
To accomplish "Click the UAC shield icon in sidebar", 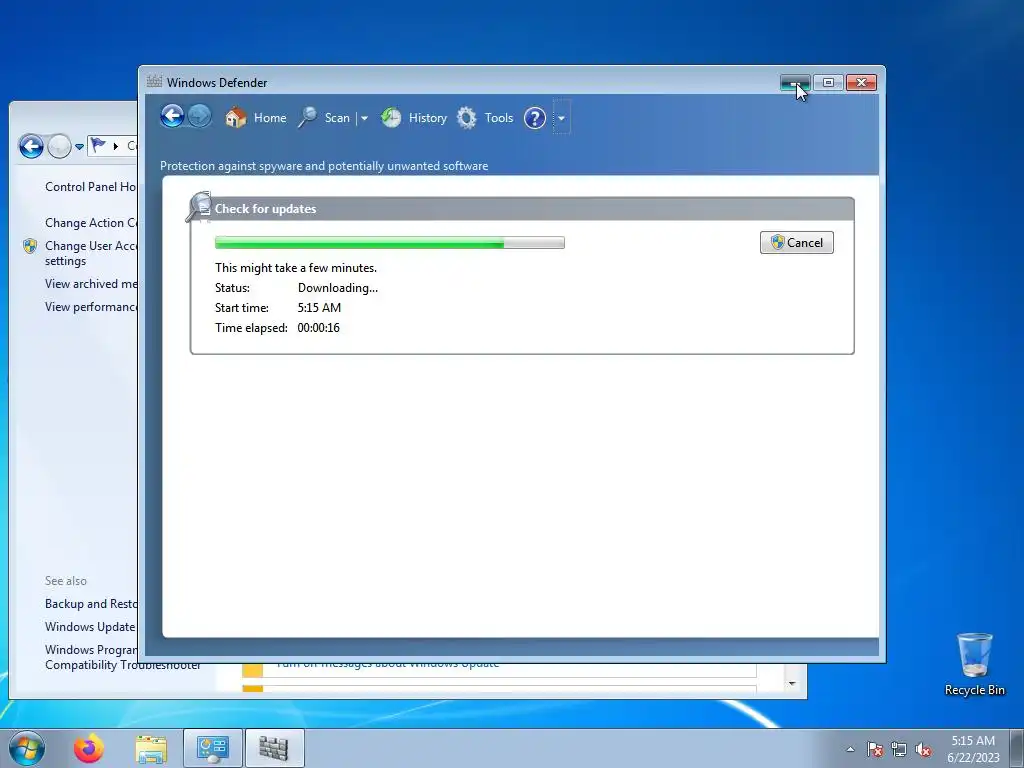I will [30, 246].
